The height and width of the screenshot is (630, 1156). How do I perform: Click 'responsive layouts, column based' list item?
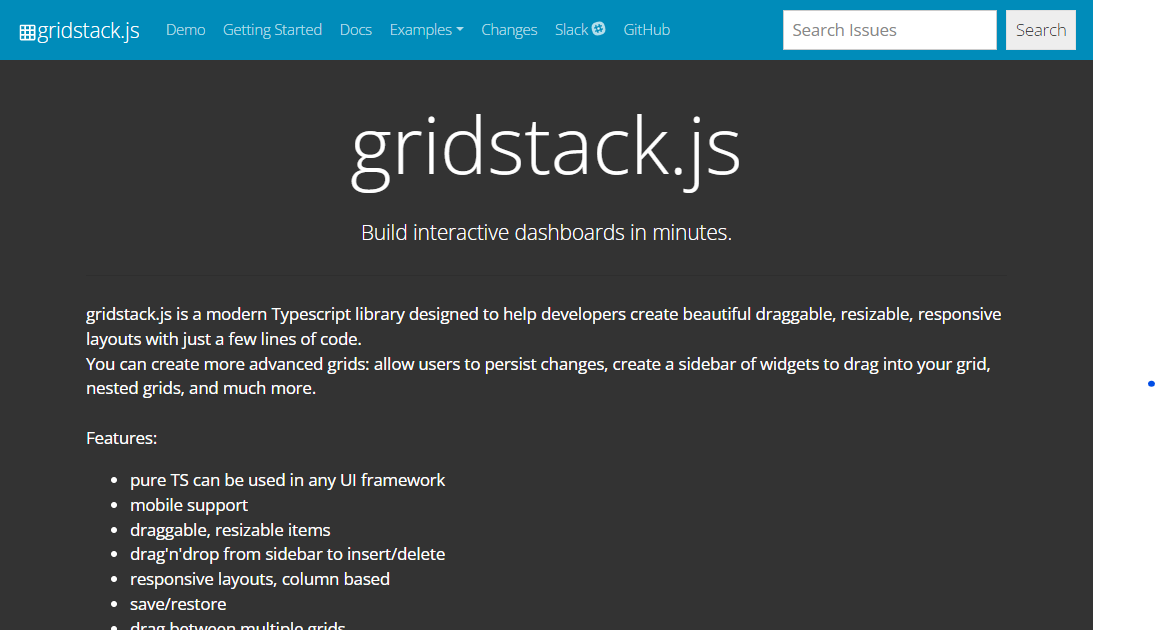click(260, 578)
